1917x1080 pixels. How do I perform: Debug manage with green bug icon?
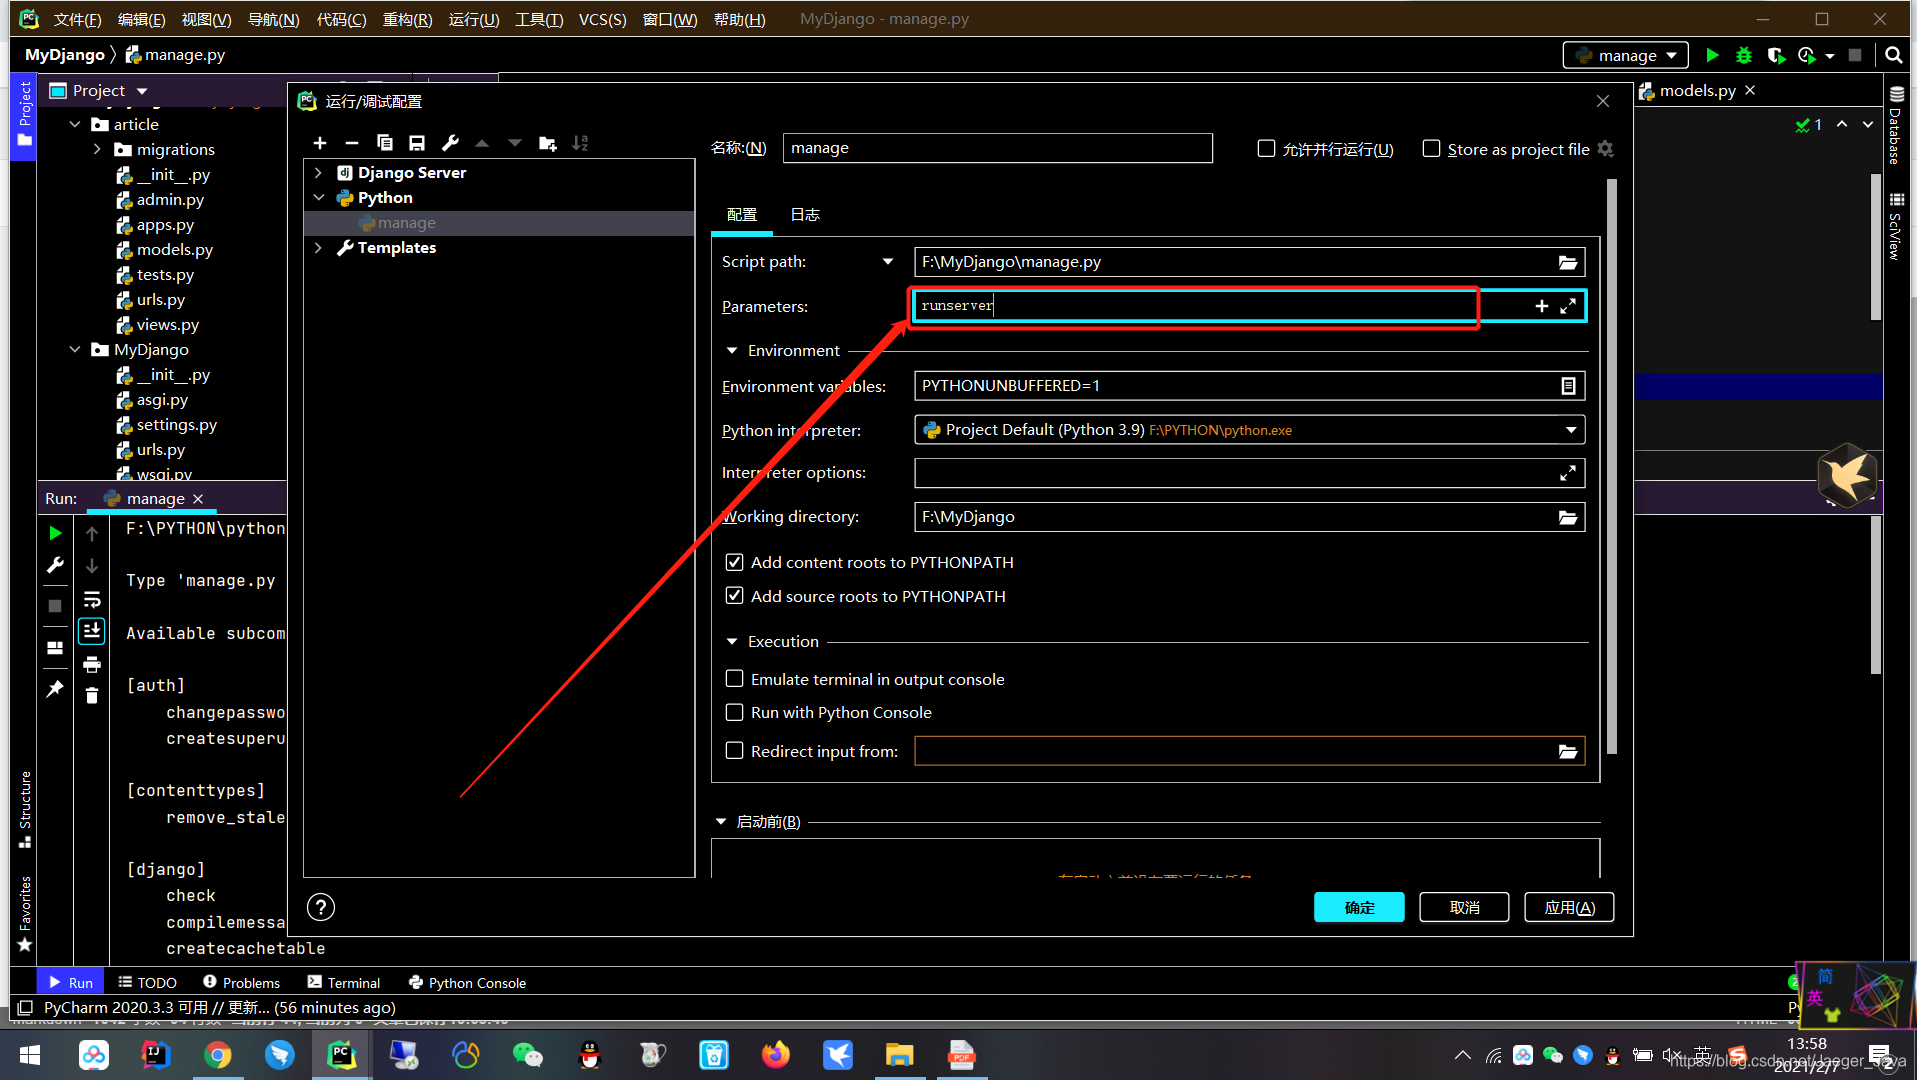[1744, 55]
